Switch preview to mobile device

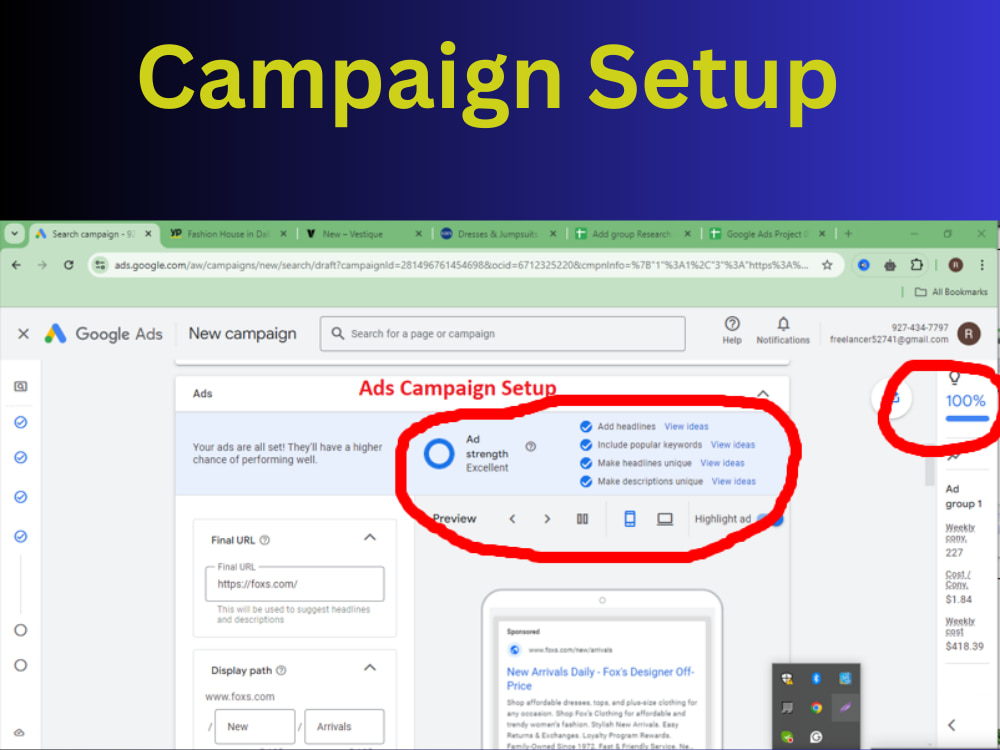coord(629,519)
